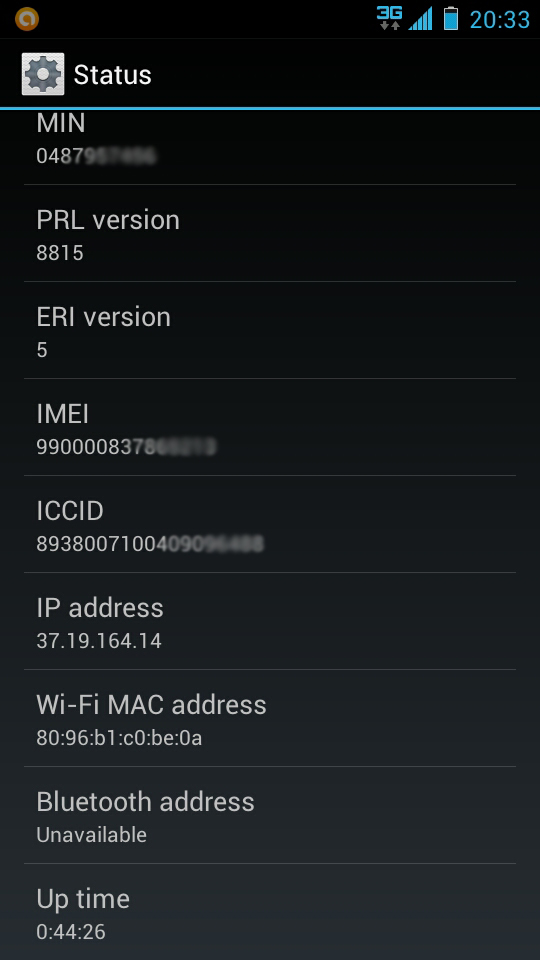Viewport: 540px width, 960px height.
Task: Tap the 37.19.164.14 IP value
Action: pos(99,641)
